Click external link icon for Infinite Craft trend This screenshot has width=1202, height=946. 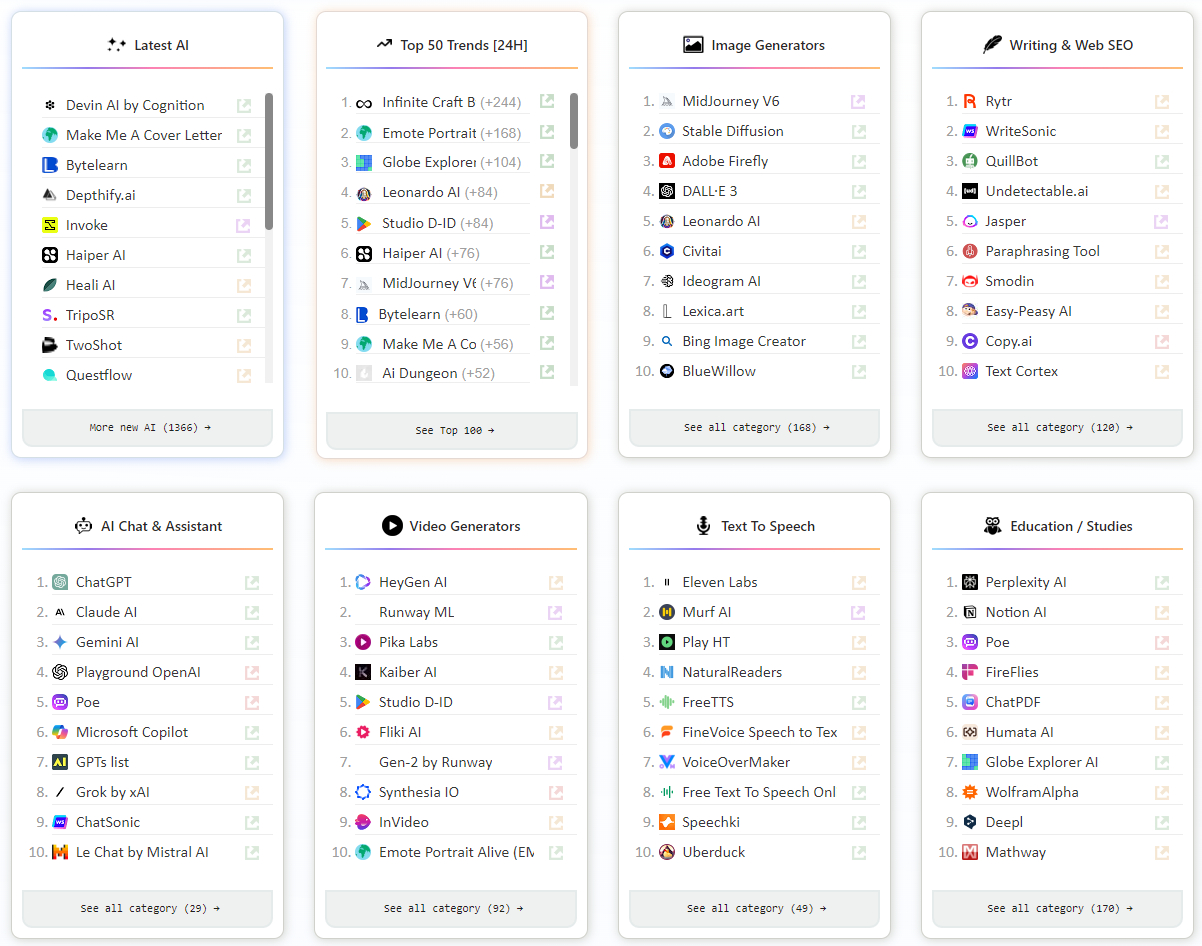[547, 101]
